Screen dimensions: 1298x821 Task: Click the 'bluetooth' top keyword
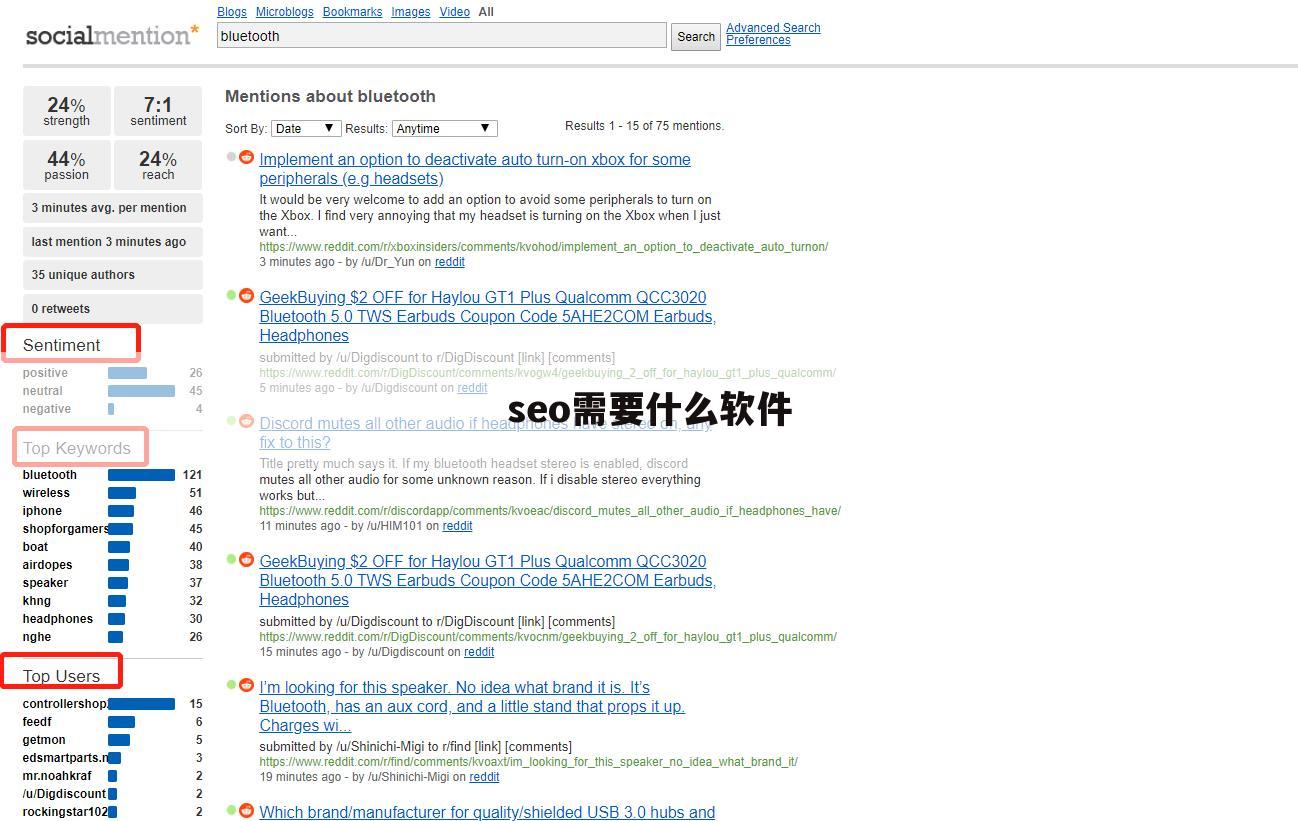coord(49,475)
